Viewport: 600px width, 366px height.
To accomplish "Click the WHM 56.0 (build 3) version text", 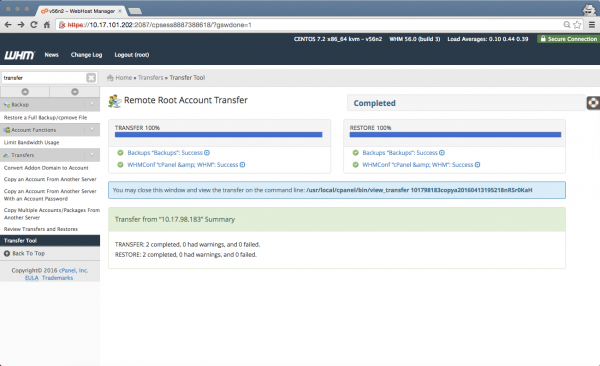I will [415, 39].
